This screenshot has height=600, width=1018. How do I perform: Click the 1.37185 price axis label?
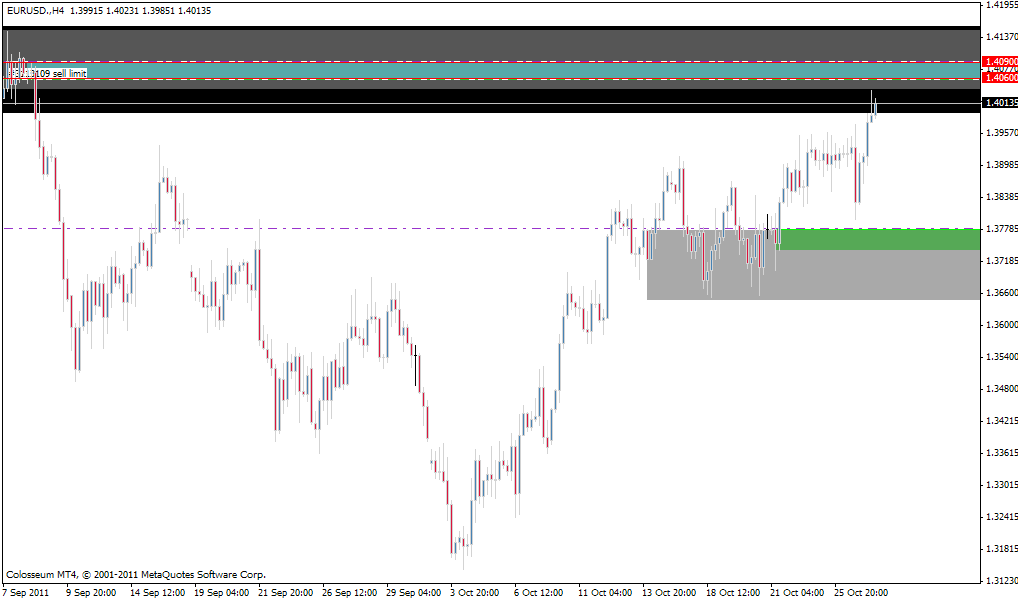[x=1002, y=261]
